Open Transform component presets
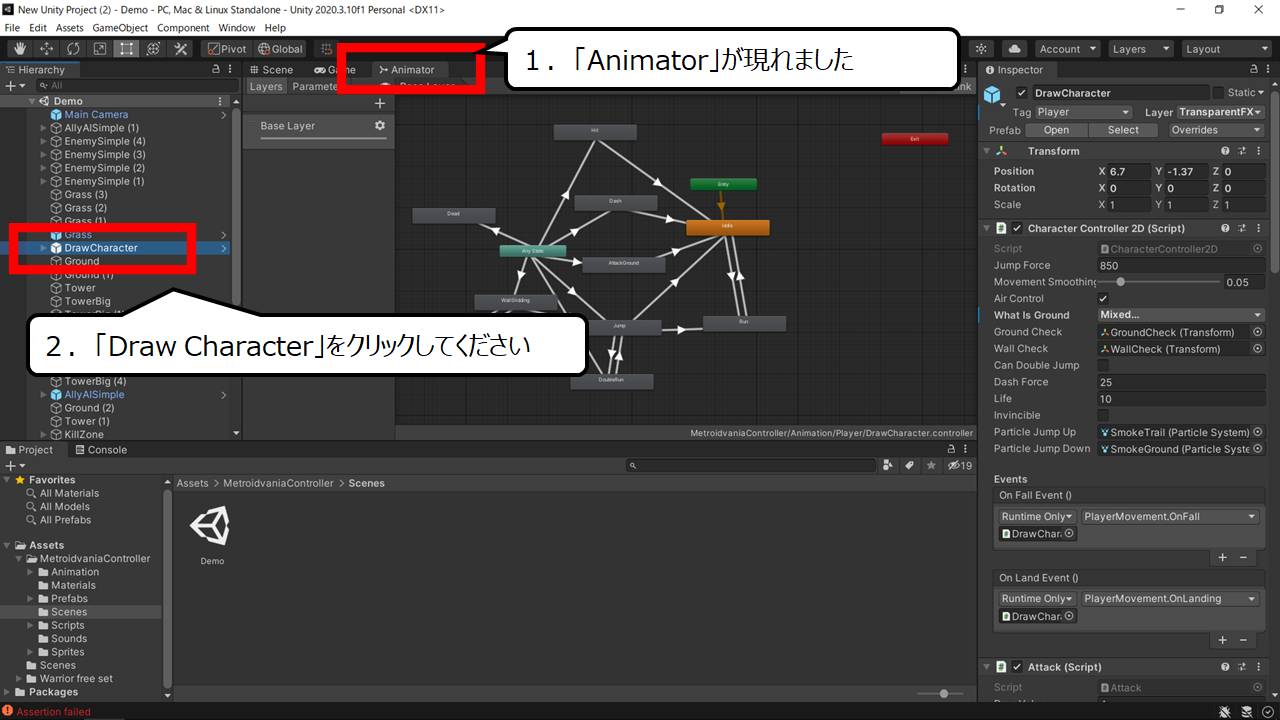 [1242, 151]
